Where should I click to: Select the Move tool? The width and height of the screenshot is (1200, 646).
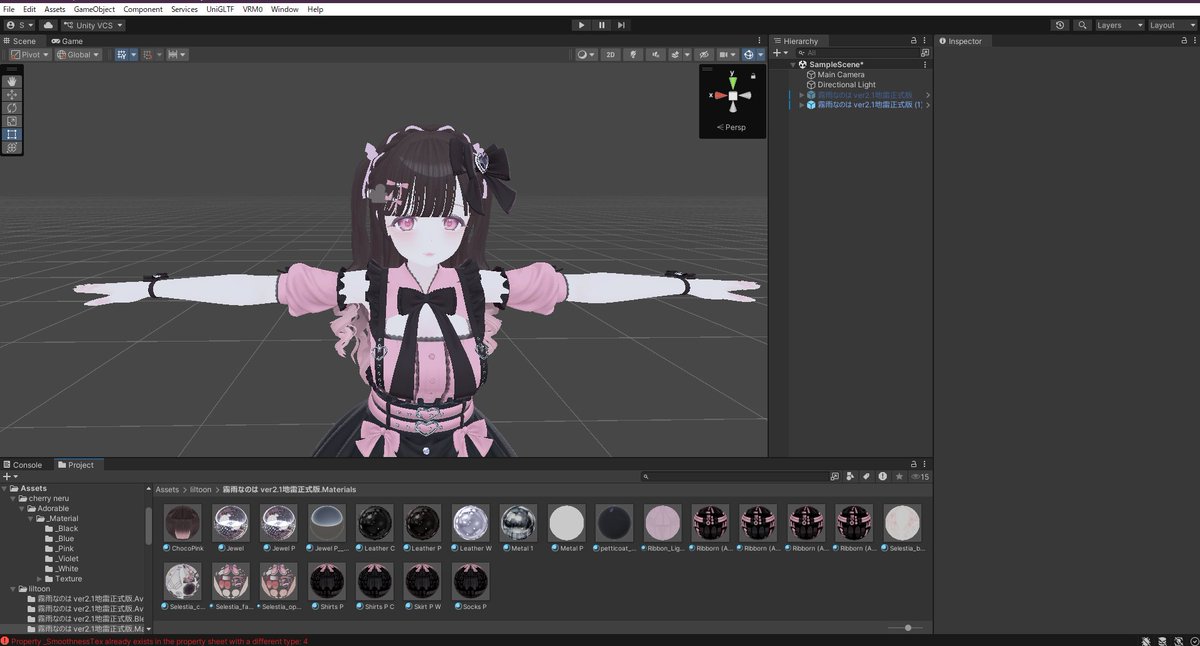(x=12, y=95)
